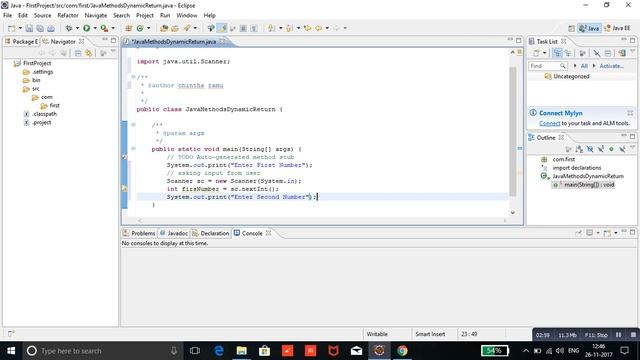Click the Save icon in main toolbar
Viewport: 640px width, 360px height.
29,28
